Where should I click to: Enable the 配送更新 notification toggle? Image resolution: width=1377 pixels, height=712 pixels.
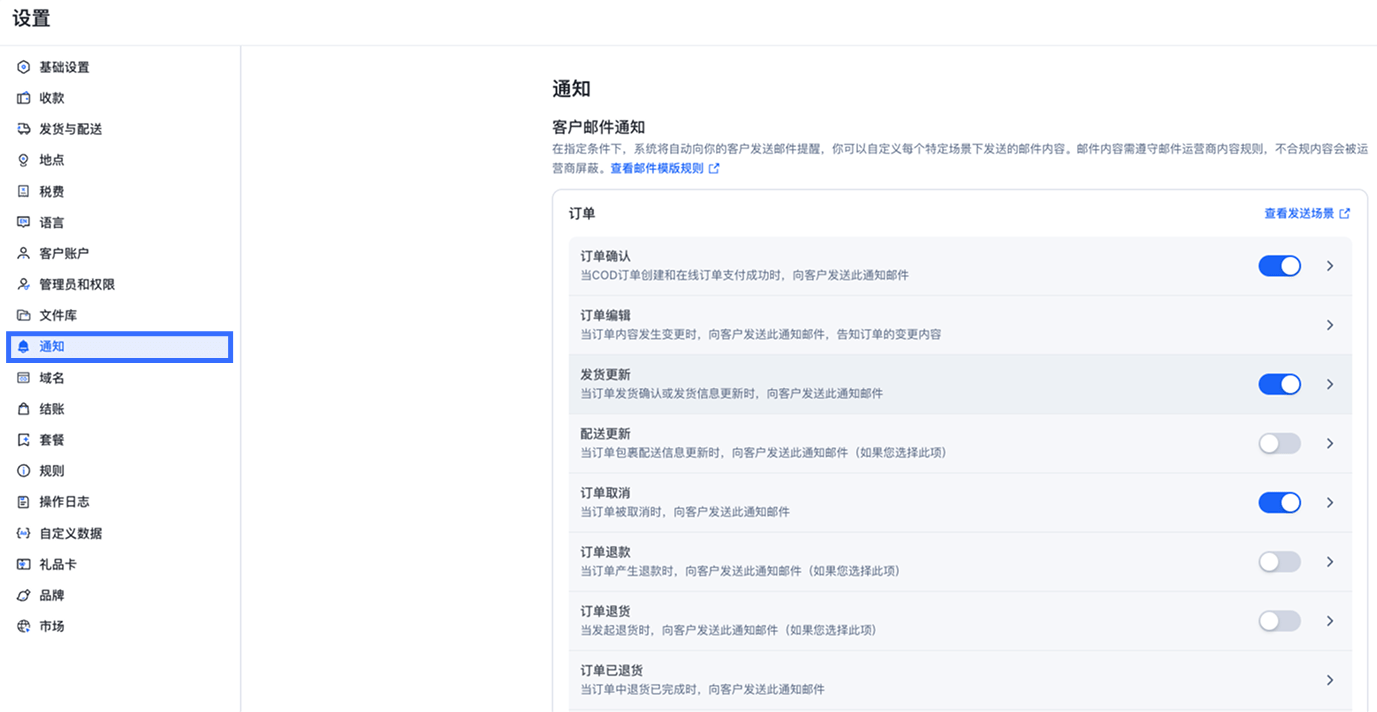click(x=1279, y=443)
